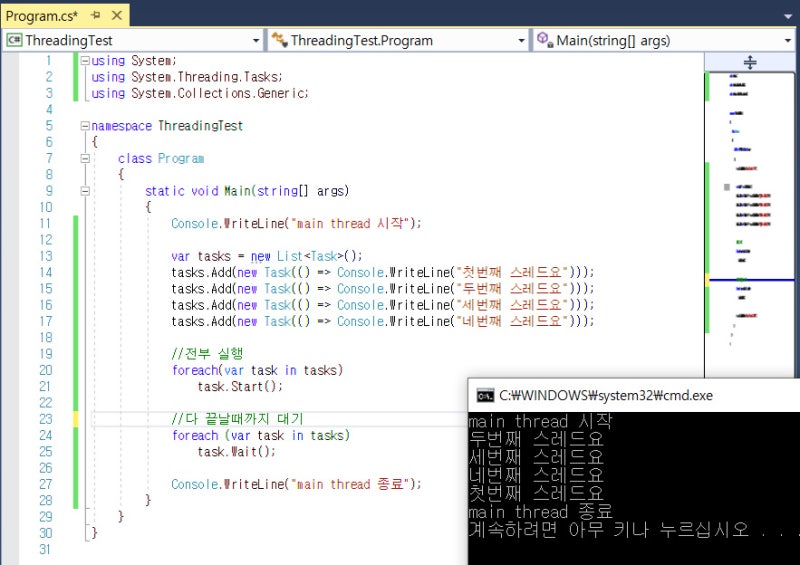Collapse the class Program block
This screenshot has height=565, width=800.
(84, 159)
